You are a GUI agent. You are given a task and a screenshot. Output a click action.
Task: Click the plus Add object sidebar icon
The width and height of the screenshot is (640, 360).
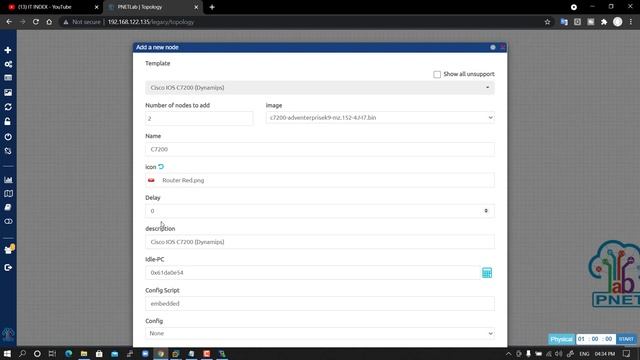click(8, 50)
